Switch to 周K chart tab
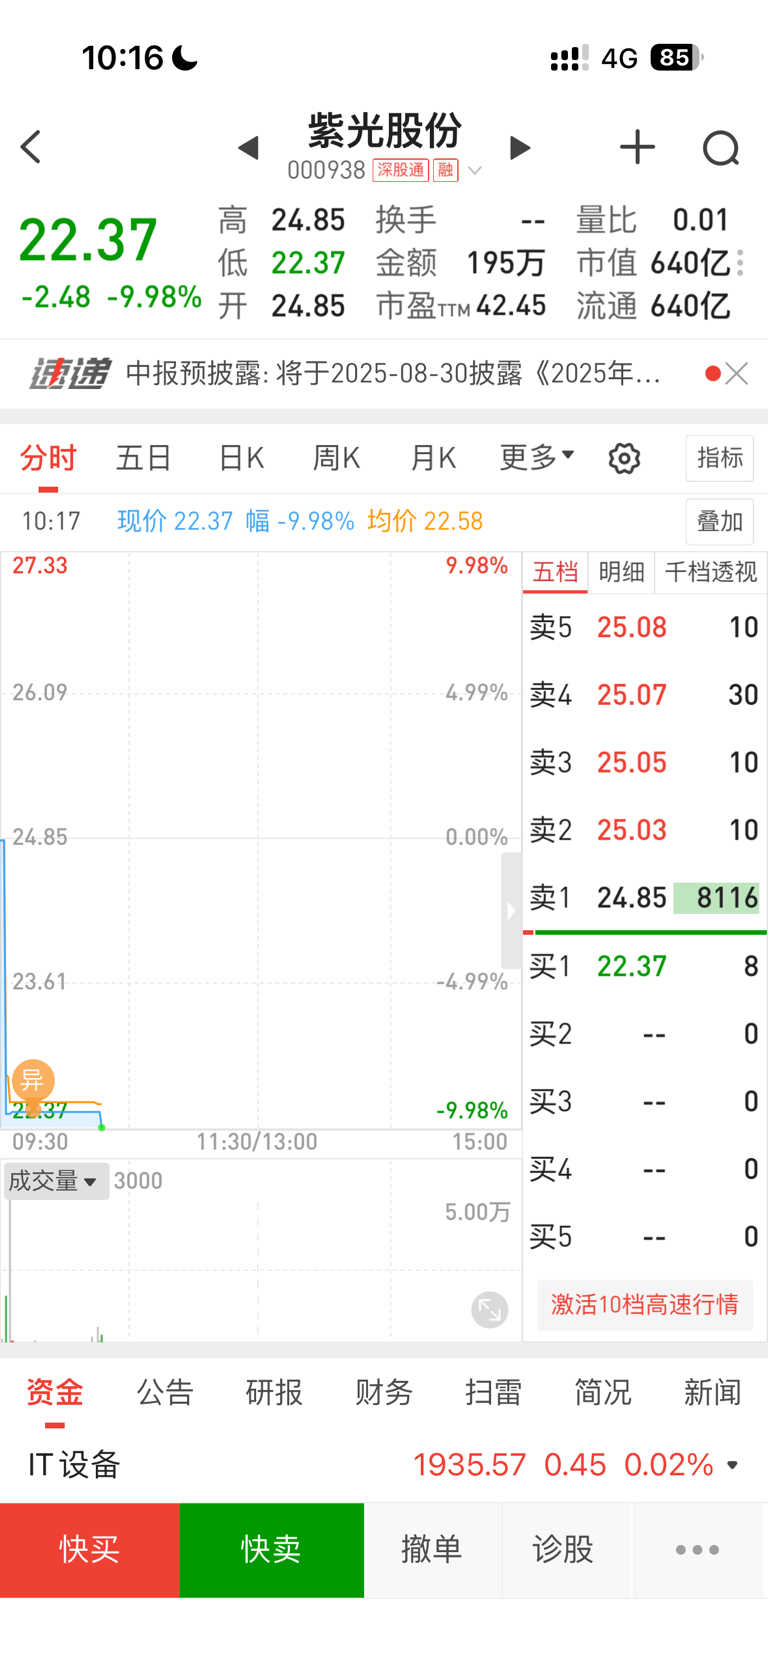Screen dimensions: 769x1665 [x=336, y=458]
